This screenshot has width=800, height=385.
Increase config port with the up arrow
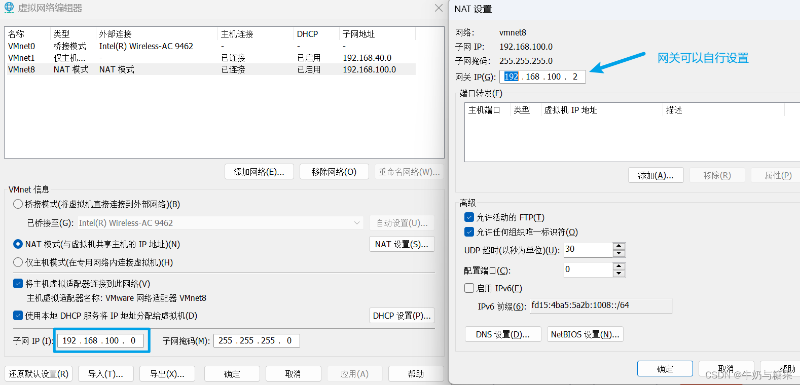619,266
